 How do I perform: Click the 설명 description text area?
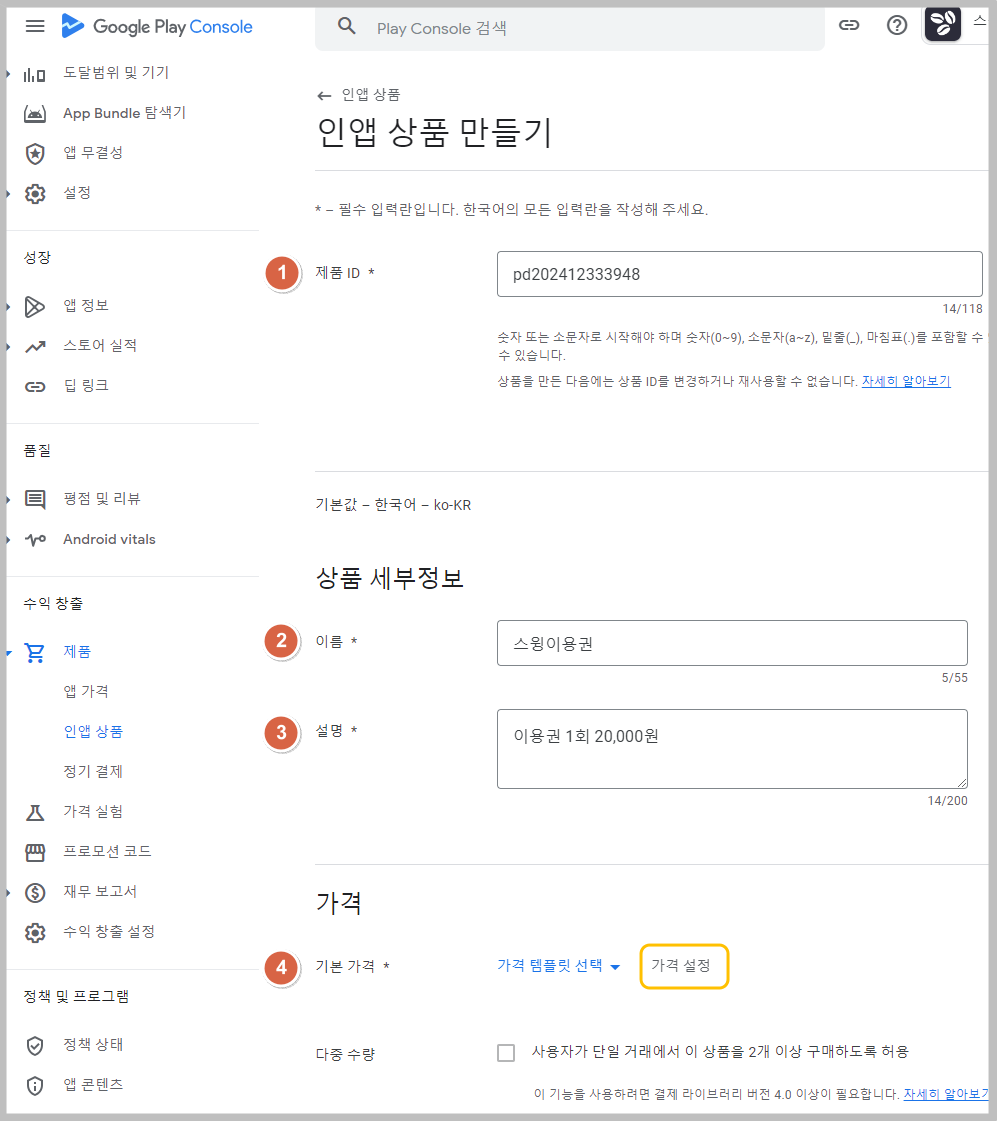coord(731,749)
